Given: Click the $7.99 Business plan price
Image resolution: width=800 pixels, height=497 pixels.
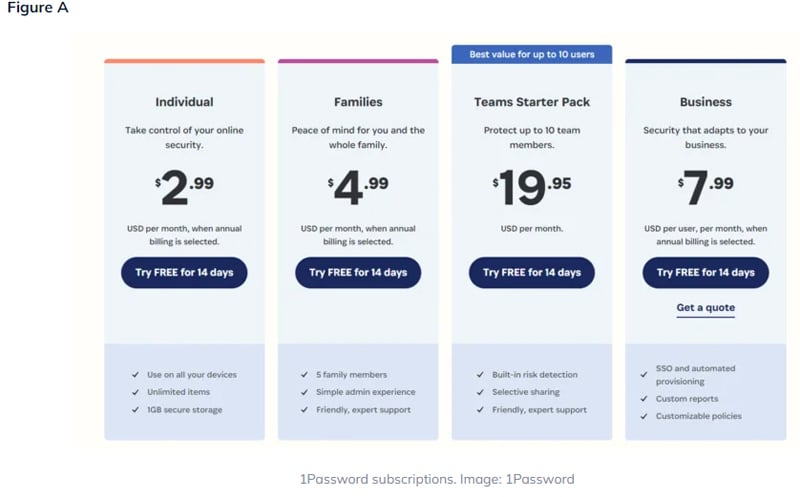Looking at the screenshot, I should (705, 185).
